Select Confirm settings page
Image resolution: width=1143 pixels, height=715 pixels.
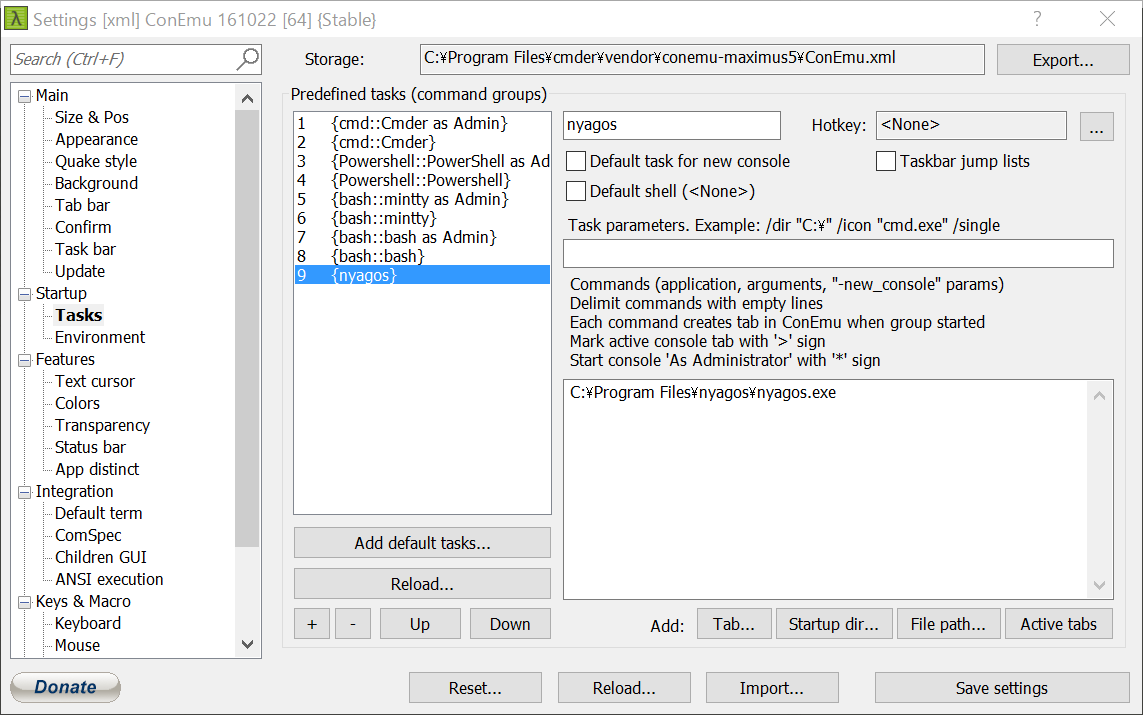pos(83,227)
